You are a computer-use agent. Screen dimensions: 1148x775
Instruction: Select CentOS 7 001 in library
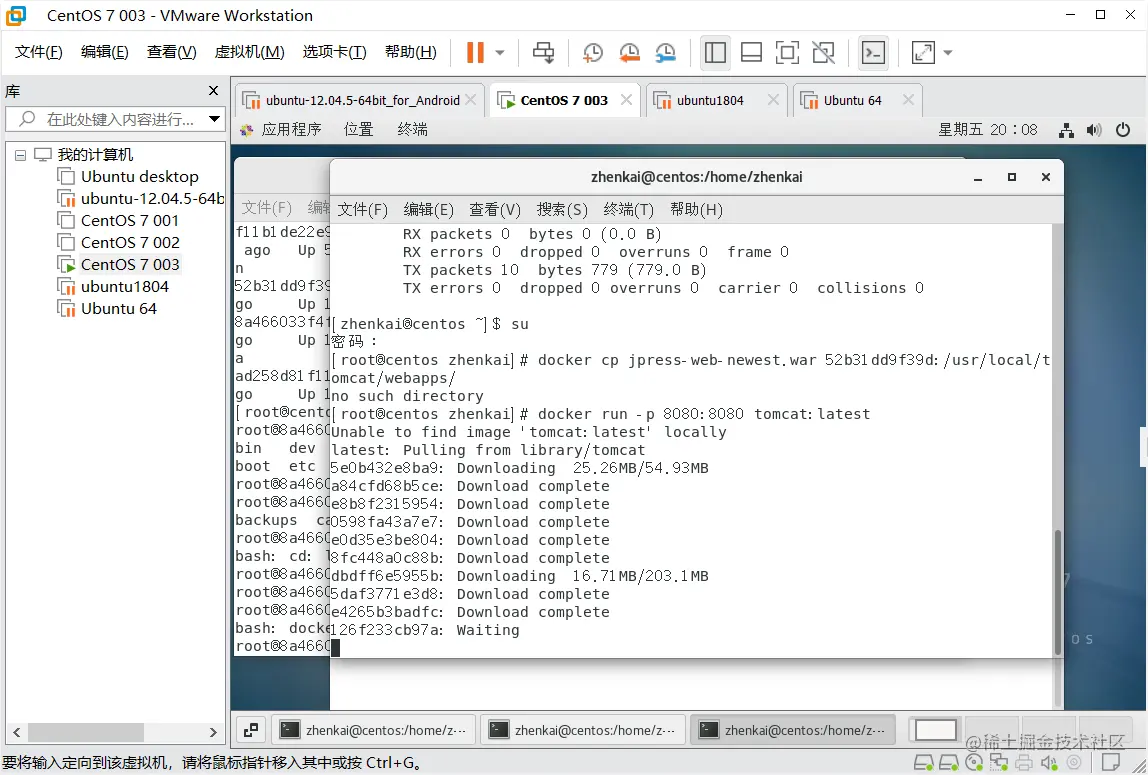pyautogui.click(x=119, y=220)
